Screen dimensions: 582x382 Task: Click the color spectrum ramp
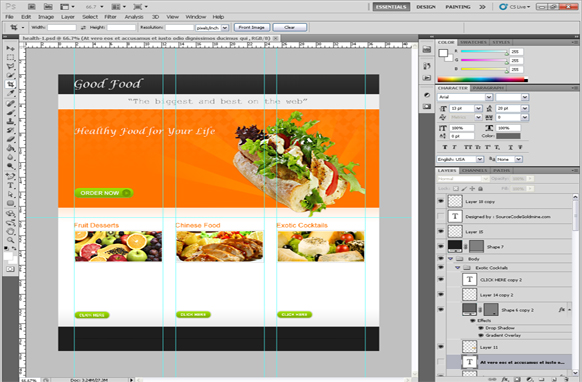(x=482, y=79)
